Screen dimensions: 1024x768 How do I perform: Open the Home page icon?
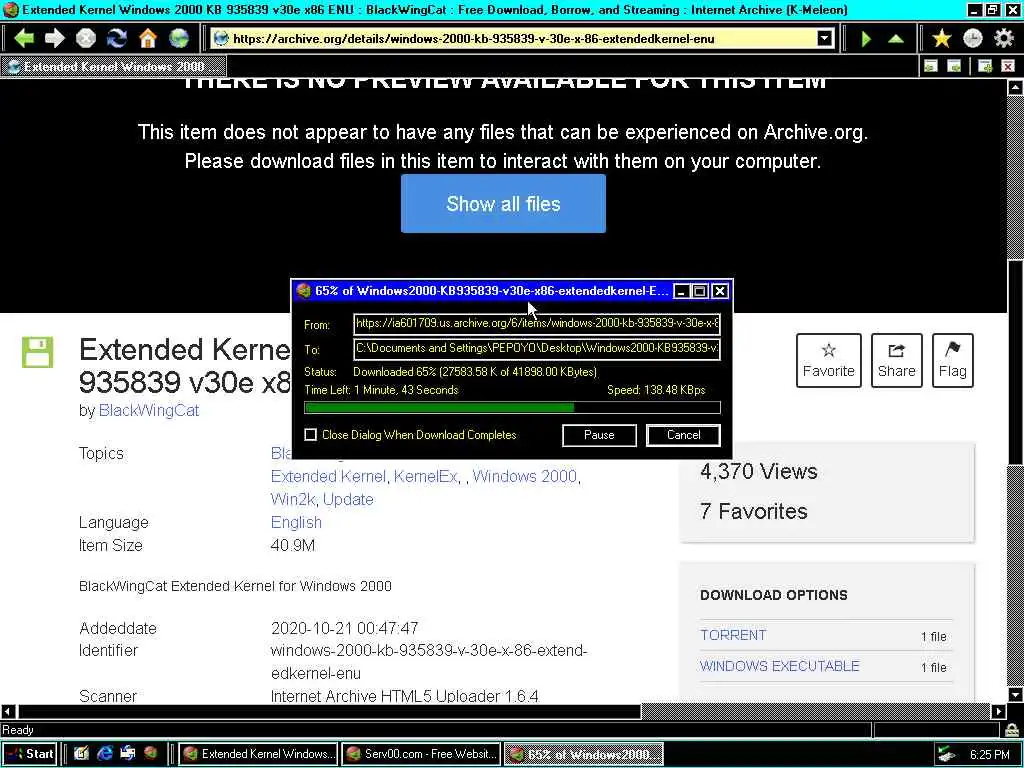(x=148, y=39)
